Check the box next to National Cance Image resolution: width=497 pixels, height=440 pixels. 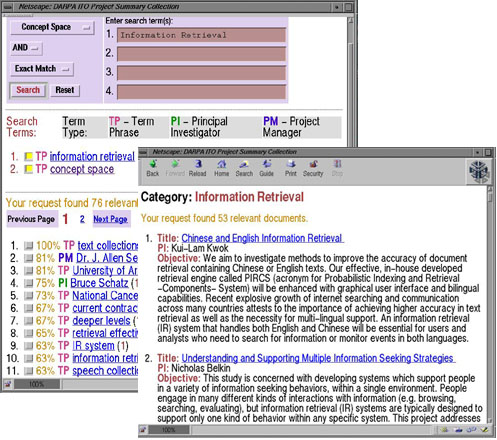(29, 295)
